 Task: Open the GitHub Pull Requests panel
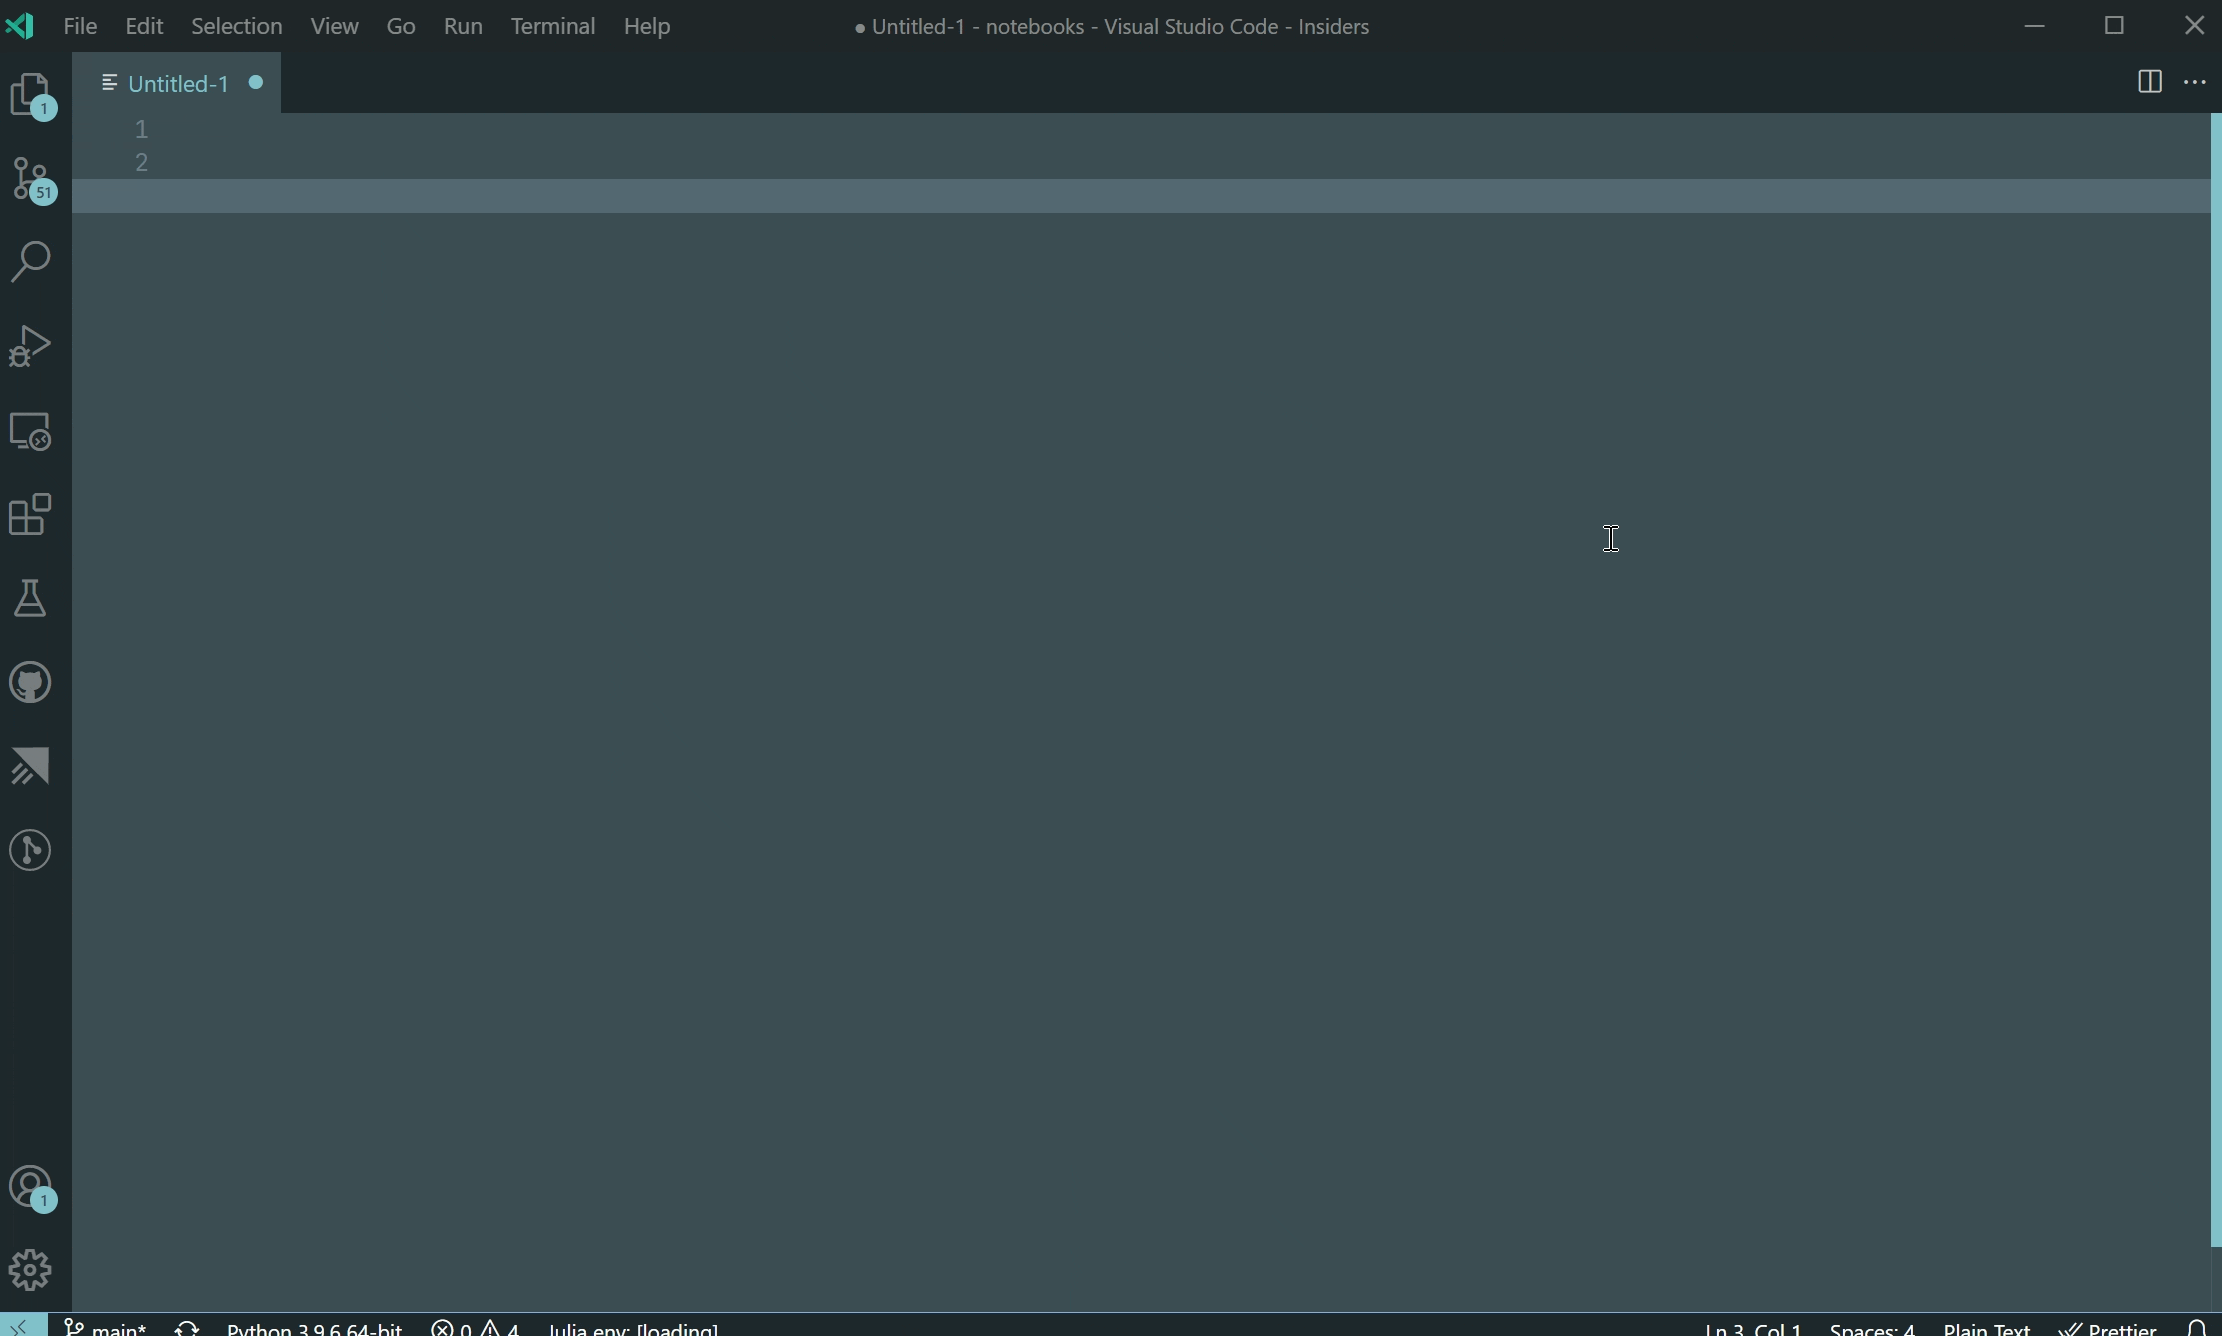[x=30, y=682]
